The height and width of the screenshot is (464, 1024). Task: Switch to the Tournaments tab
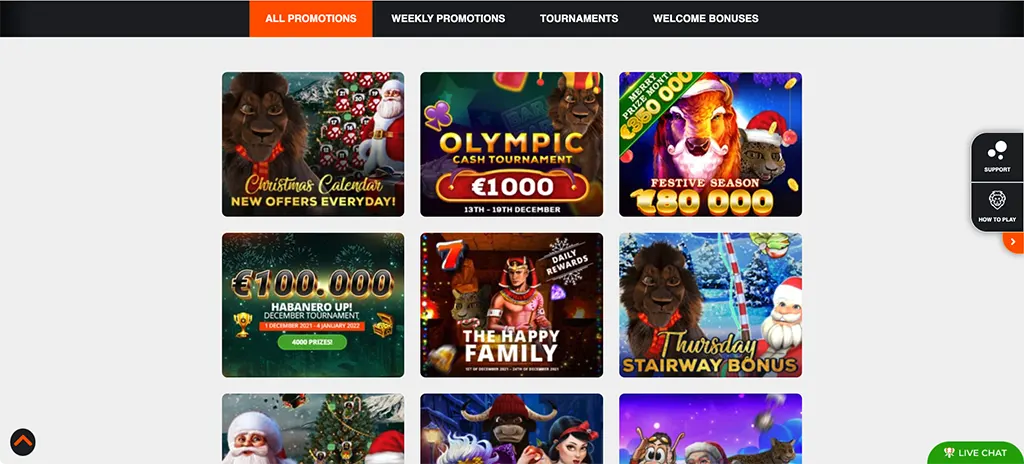click(579, 18)
